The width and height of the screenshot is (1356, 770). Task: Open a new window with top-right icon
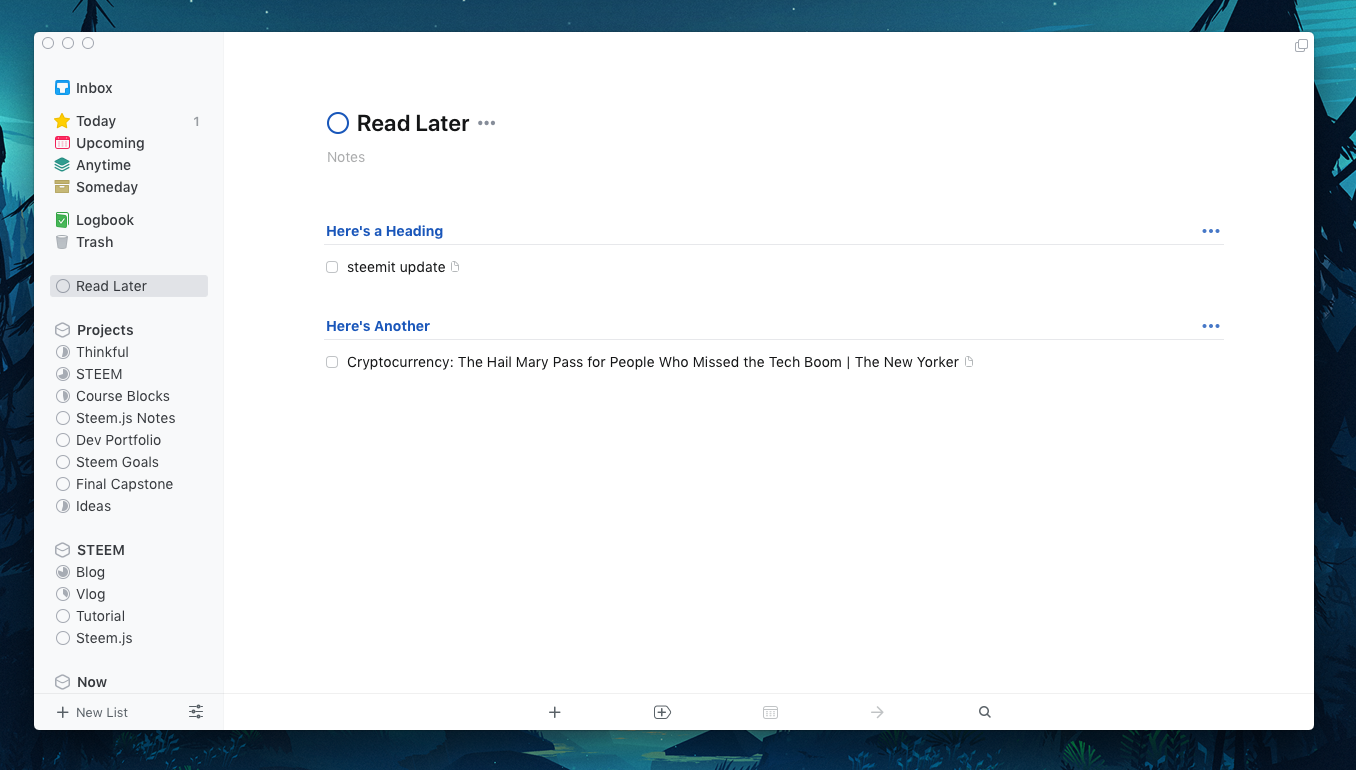coord(1301,46)
